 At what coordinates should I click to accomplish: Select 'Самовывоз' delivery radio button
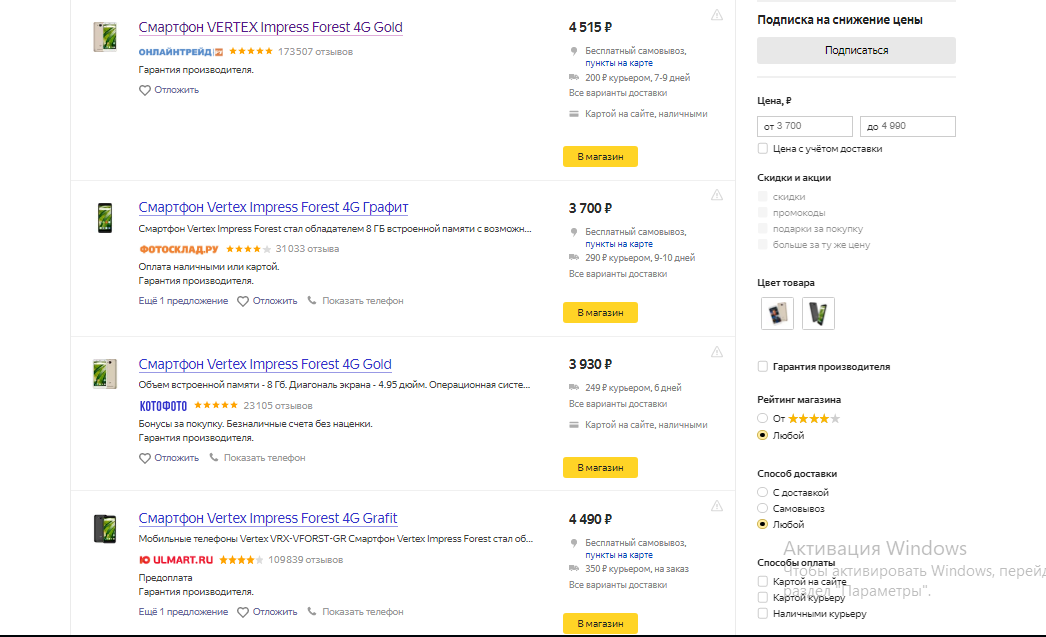[764, 509]
